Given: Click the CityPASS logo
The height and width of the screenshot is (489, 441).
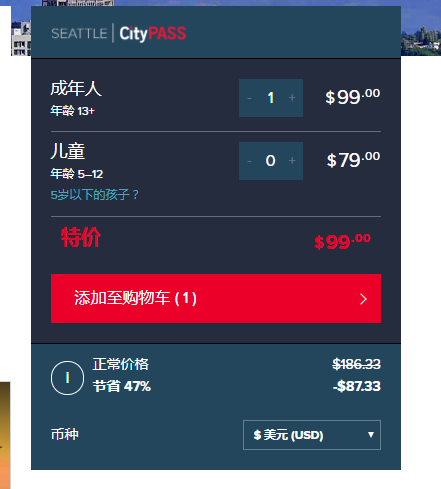Looking at the screenshot, I should click(153, 33).
